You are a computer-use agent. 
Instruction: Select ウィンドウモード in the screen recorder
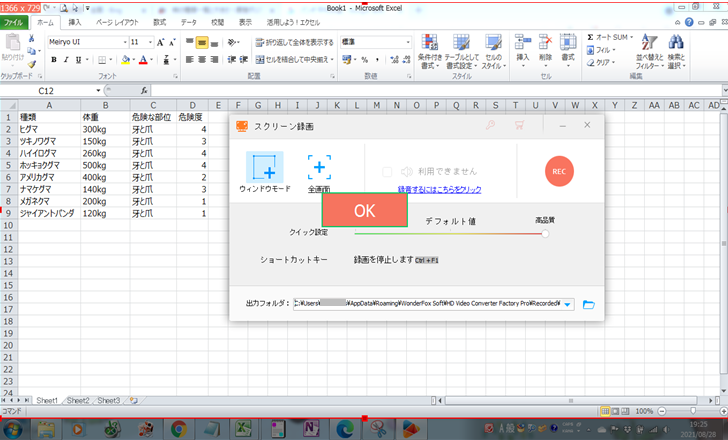[x=265, y=172]
